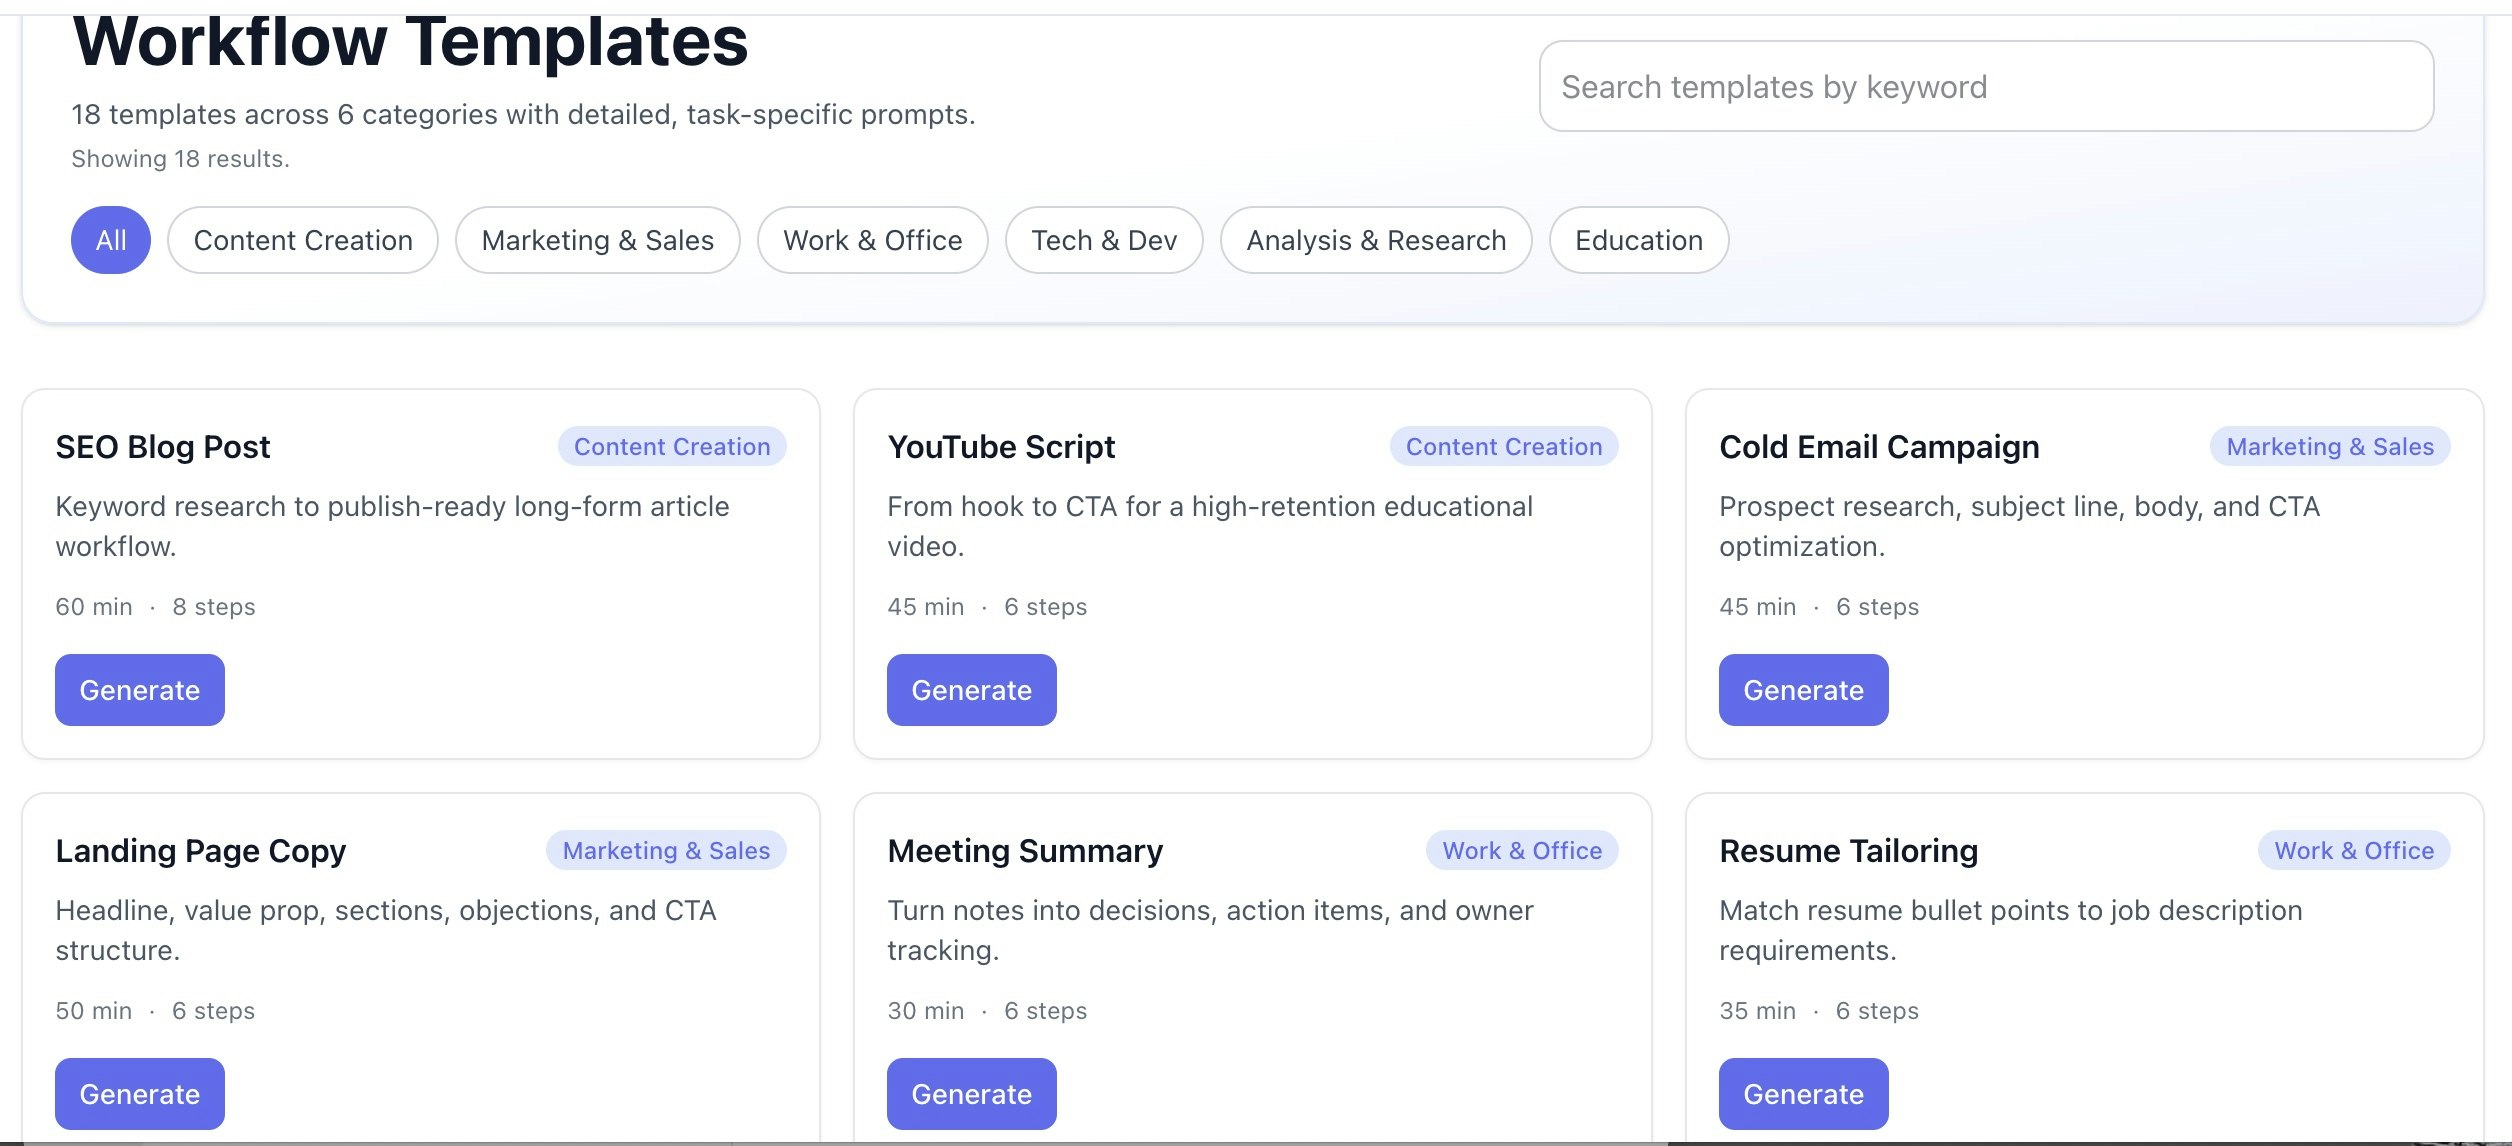Generate the Cold Email Campaign workflow
The height and width of the screenshot is (1146, 2512).
click(1803, 689)
